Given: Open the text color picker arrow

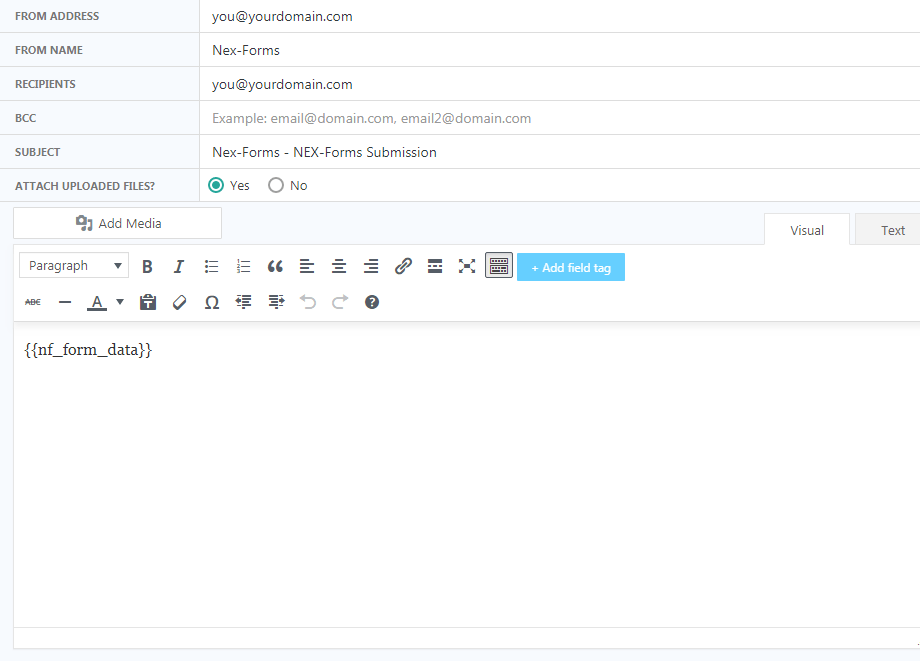Looking at the screenshot, I should (120, 302).
